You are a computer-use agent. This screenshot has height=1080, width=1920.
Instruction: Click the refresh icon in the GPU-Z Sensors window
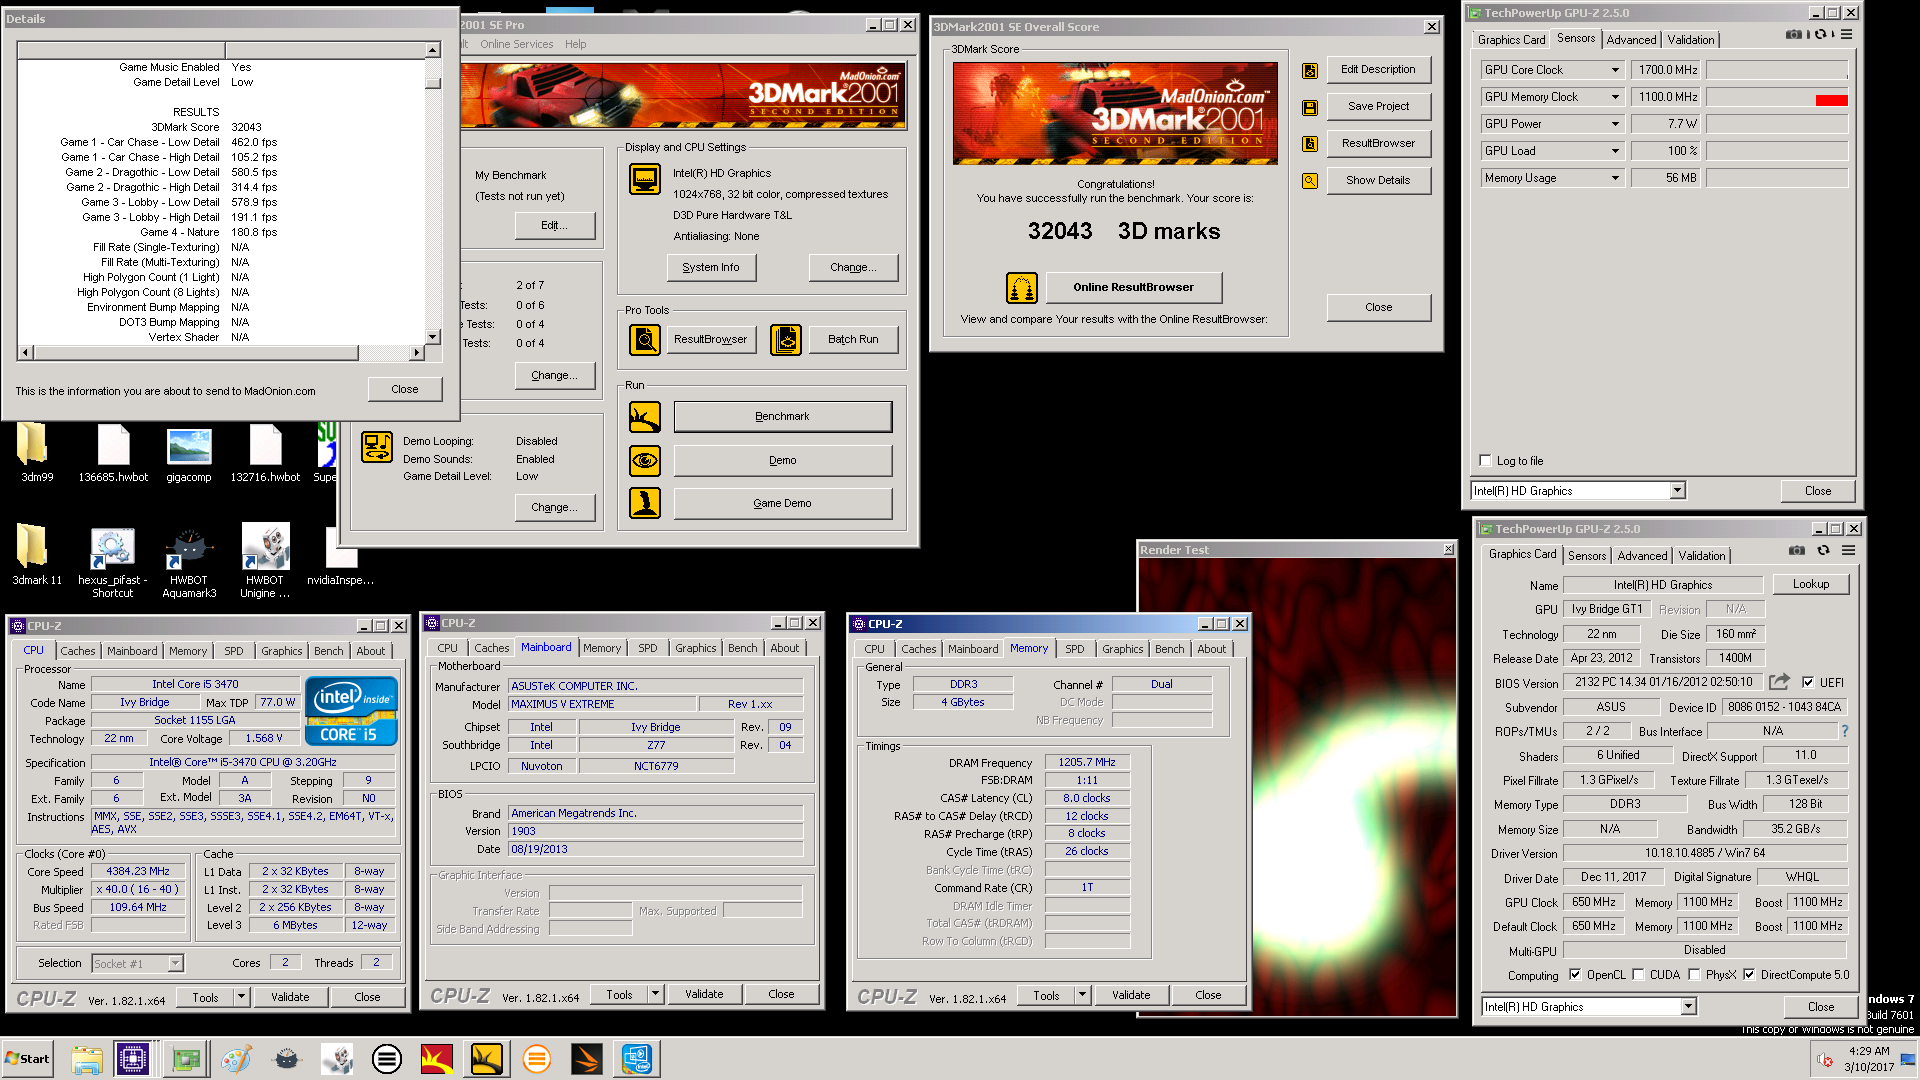(x=1821, y=35)
